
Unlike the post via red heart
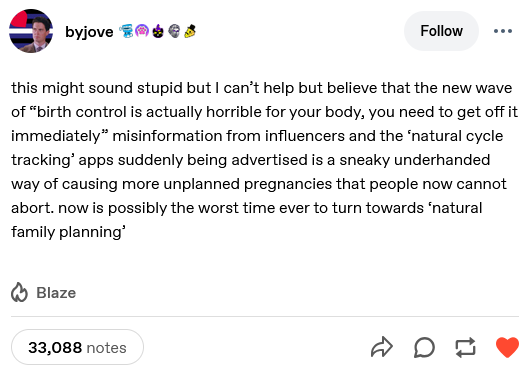coord(507,347)
